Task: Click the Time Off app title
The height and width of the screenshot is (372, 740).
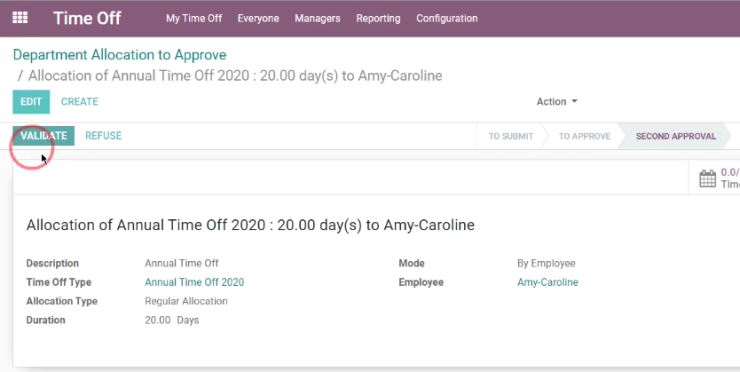Action: point(87,18)
